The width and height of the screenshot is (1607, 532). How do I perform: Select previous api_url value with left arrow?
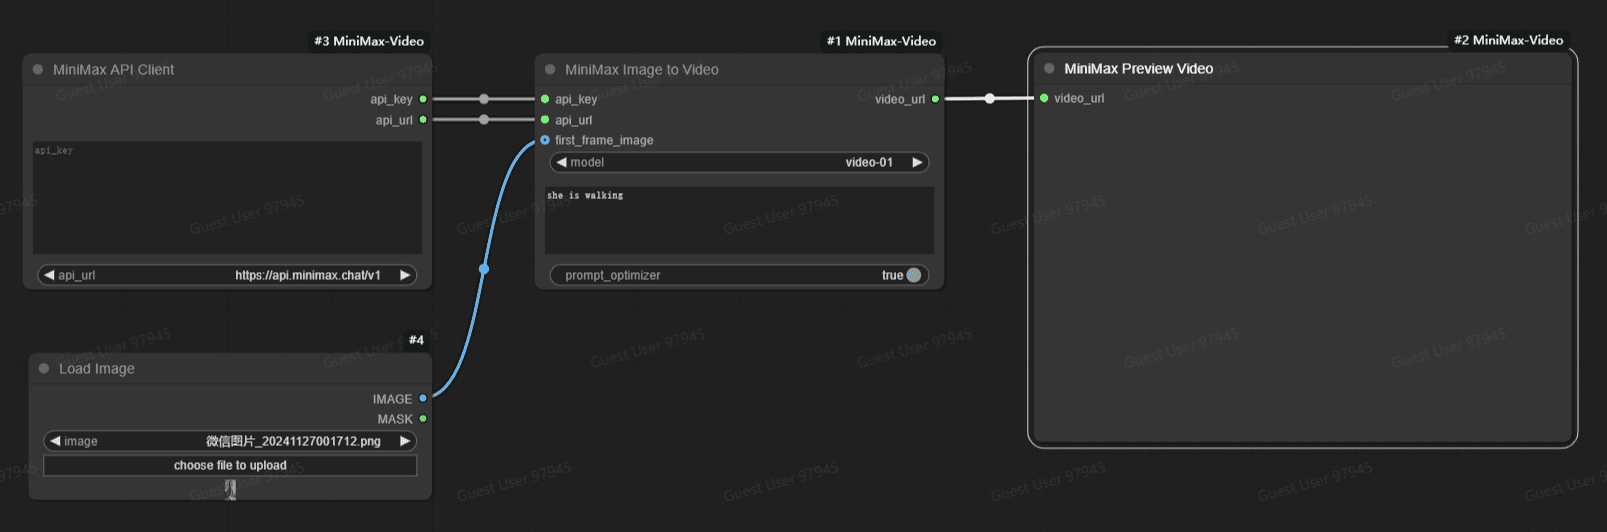point(49,275)
